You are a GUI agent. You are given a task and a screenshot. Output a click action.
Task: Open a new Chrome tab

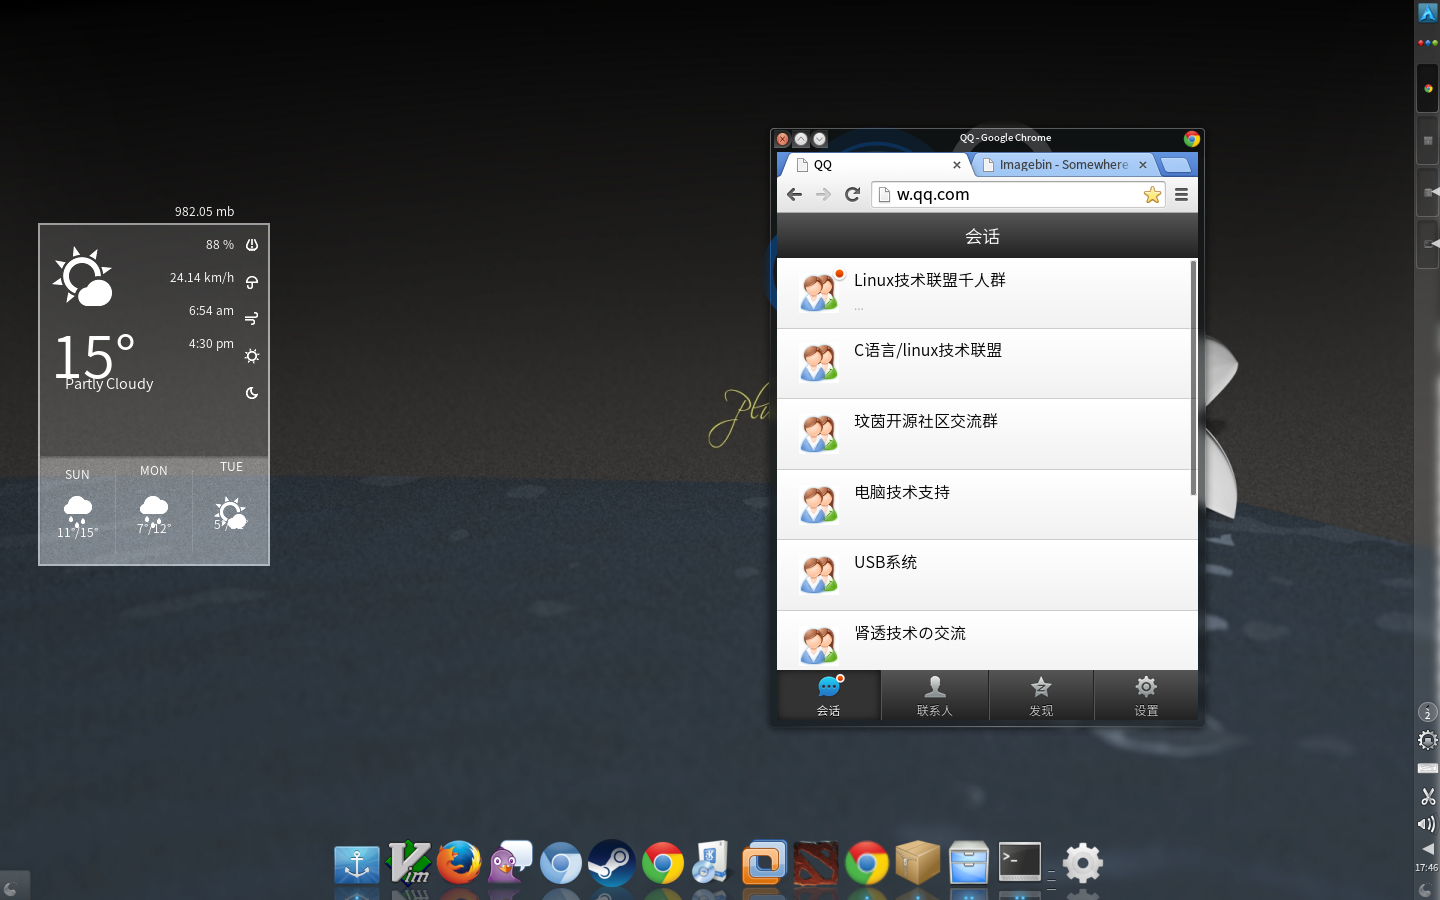click(1176, 165)
